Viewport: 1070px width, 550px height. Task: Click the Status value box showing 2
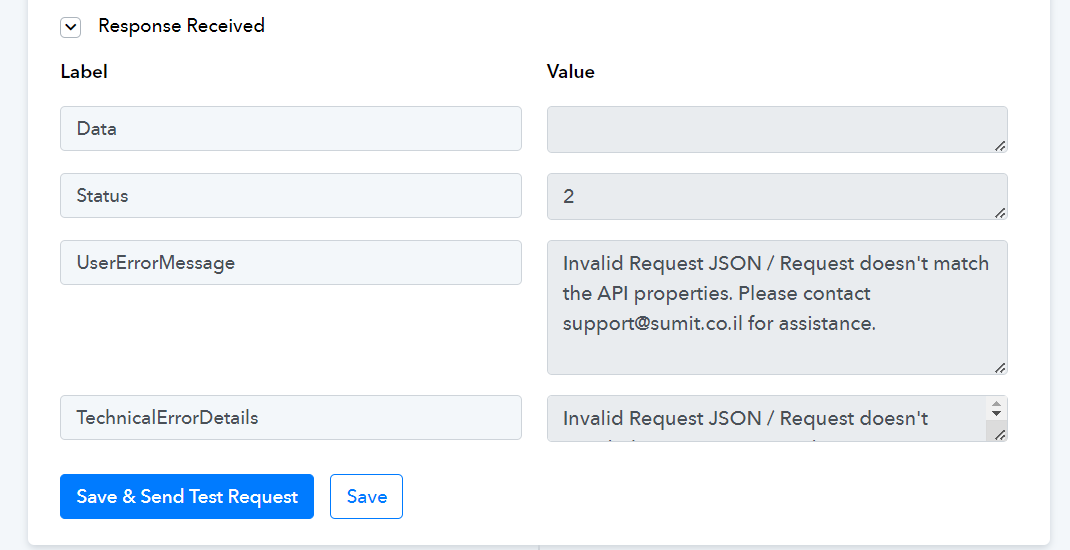click(777, 197)
